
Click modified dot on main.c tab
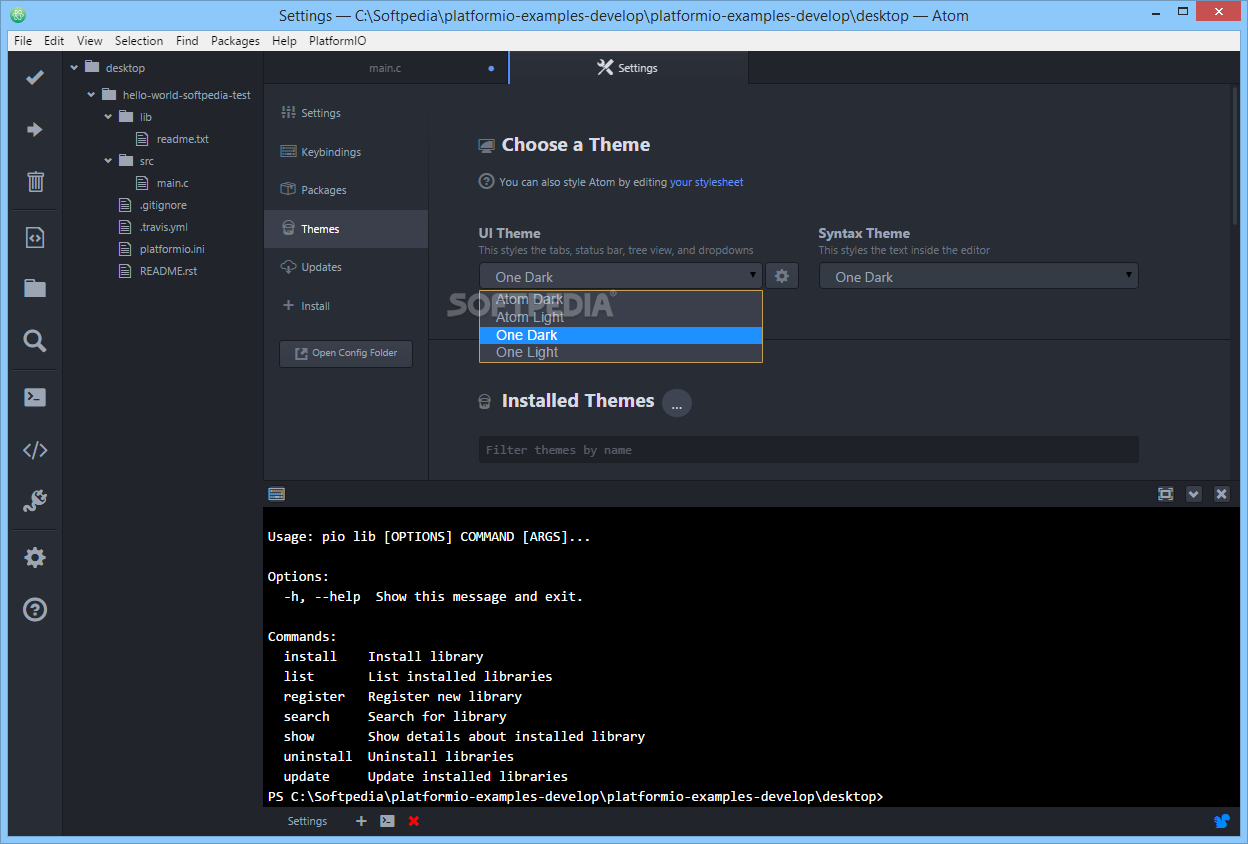tap(491, 69)
